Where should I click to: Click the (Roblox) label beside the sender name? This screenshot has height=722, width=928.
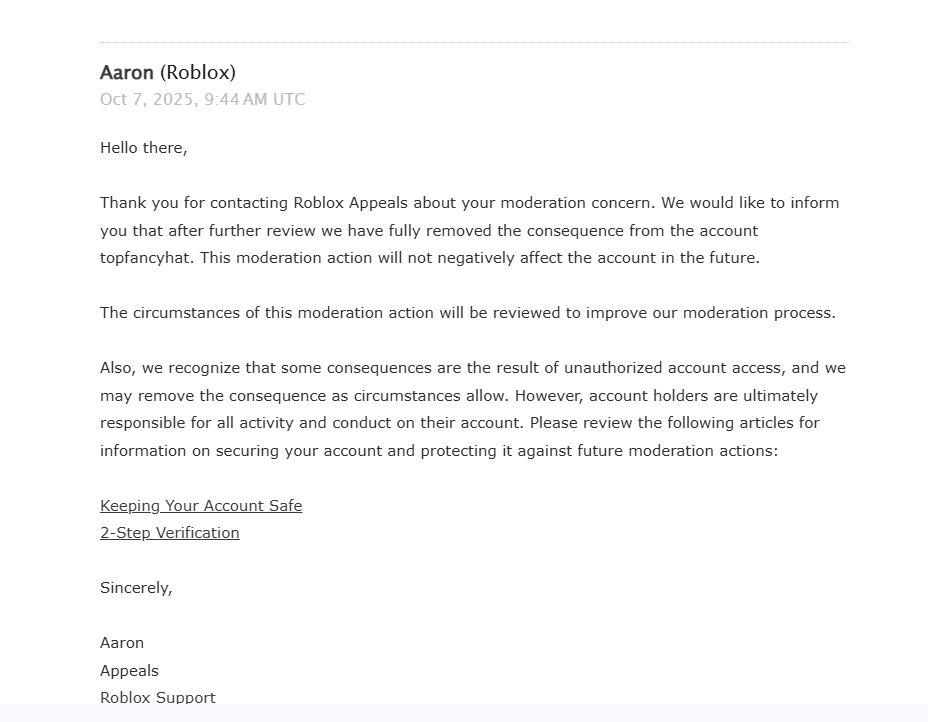pyautogui.click(x=198, y=73)
